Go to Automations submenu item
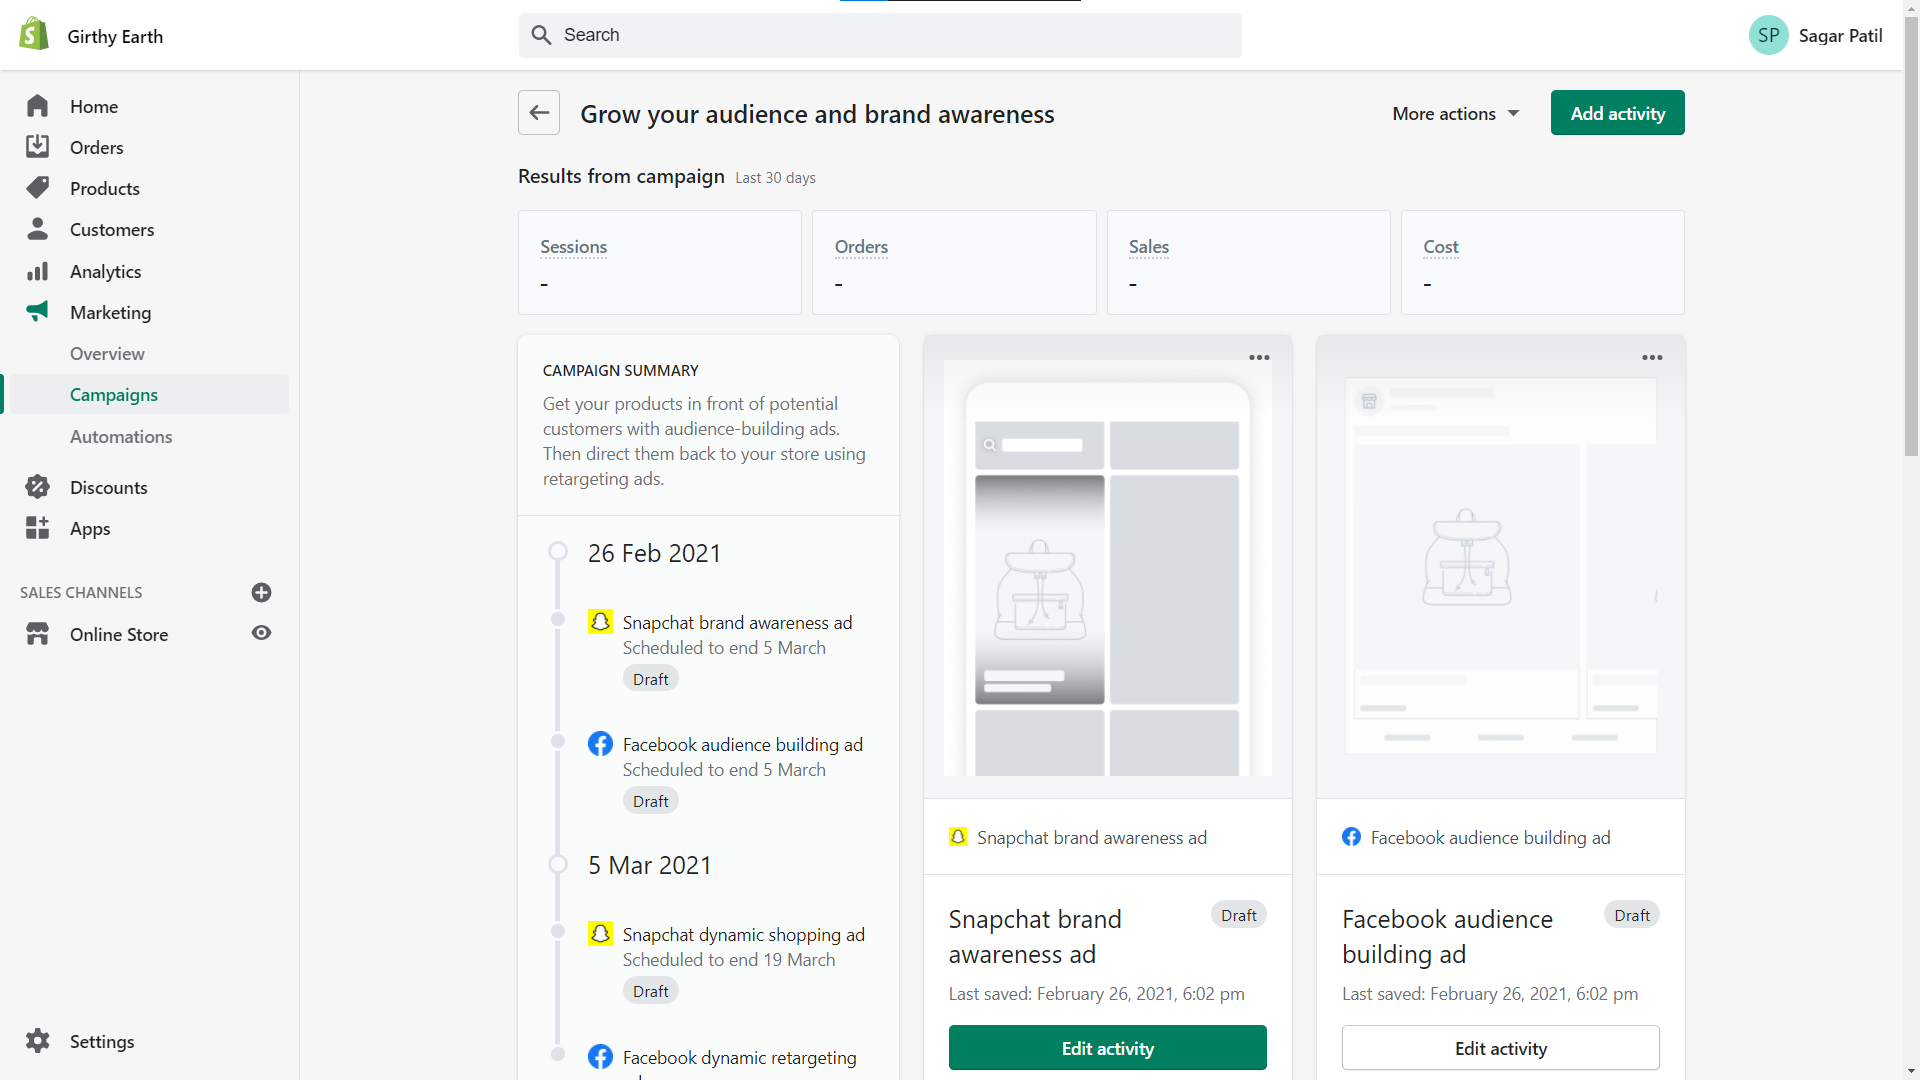The height and width of the screenshot is (1080, 1920). pos(121,436)
